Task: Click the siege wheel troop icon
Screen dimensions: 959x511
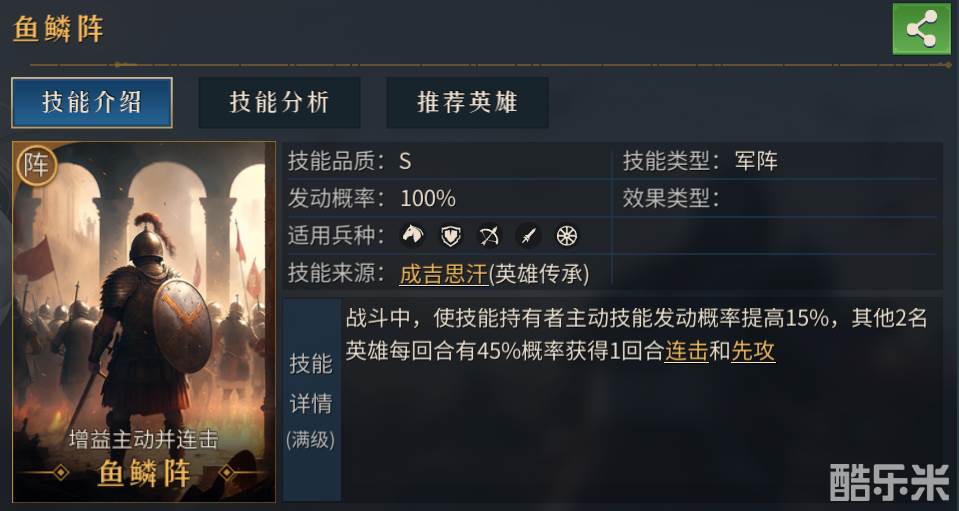Action: click(567, 236)
